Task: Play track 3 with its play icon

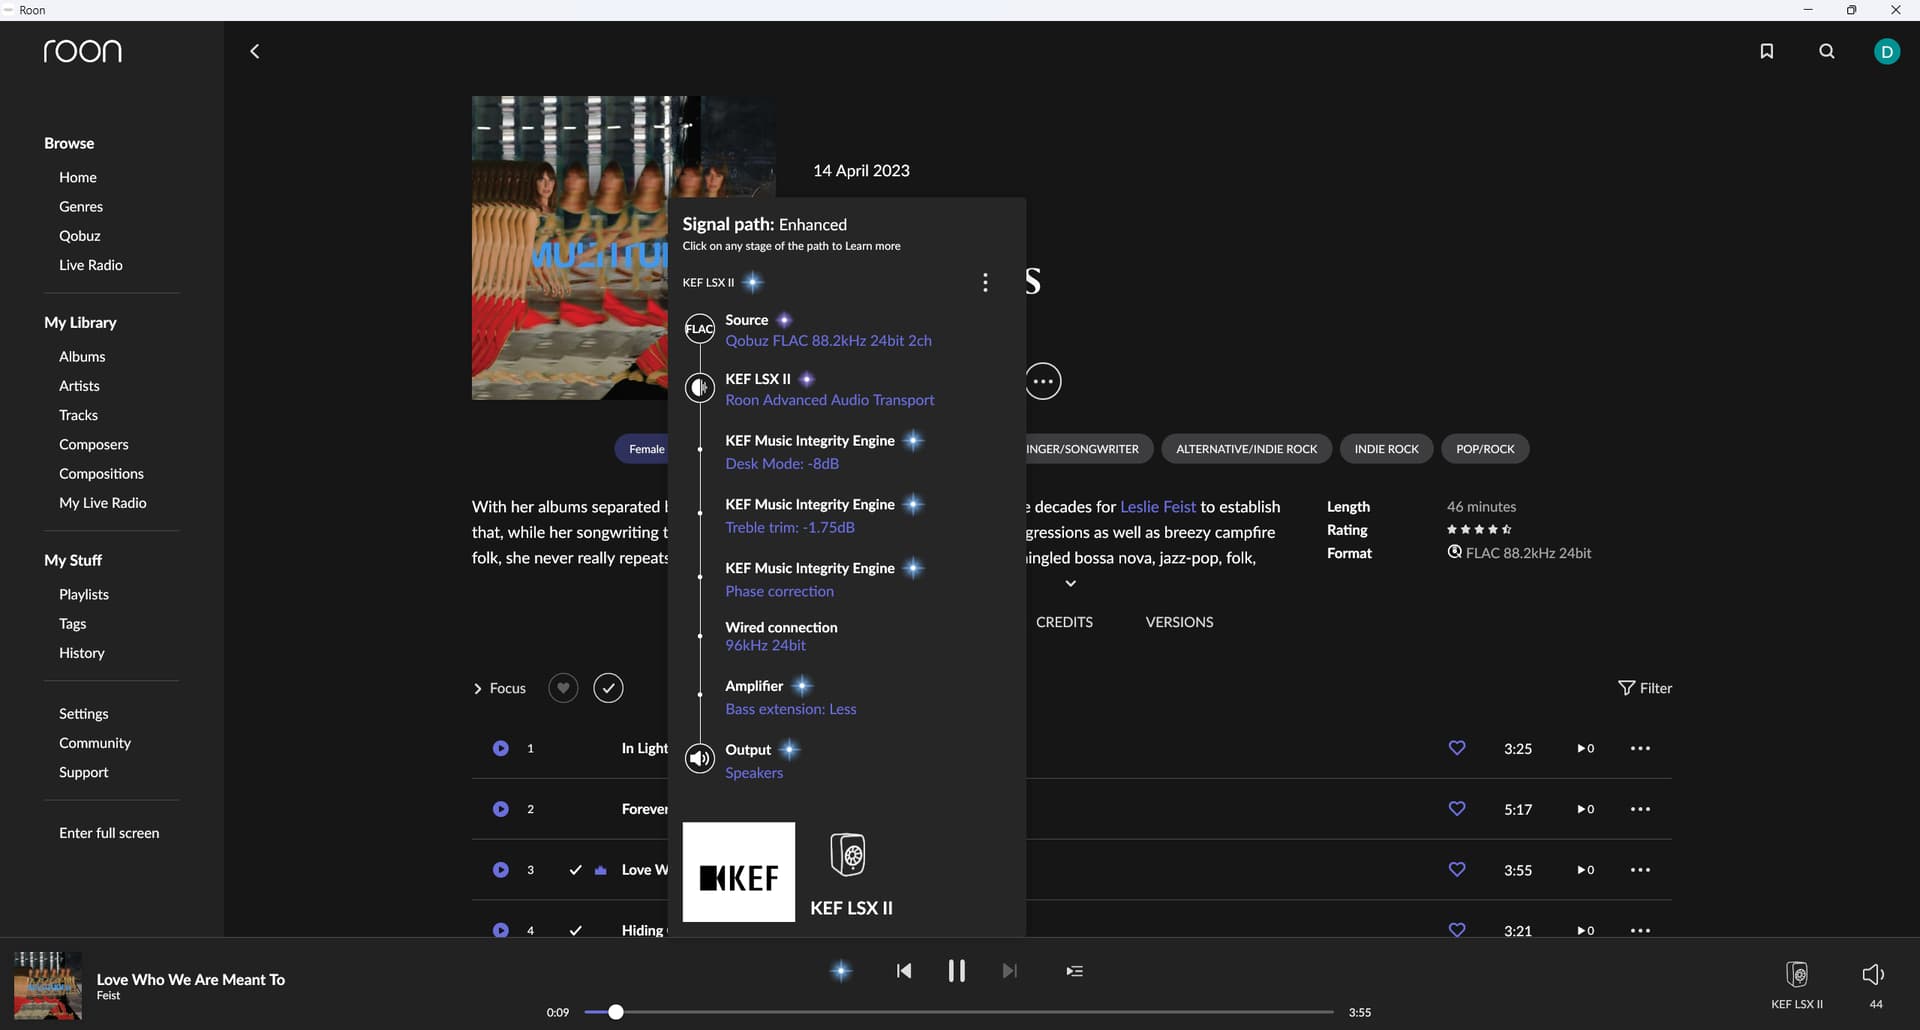Action: click(501, 870)
